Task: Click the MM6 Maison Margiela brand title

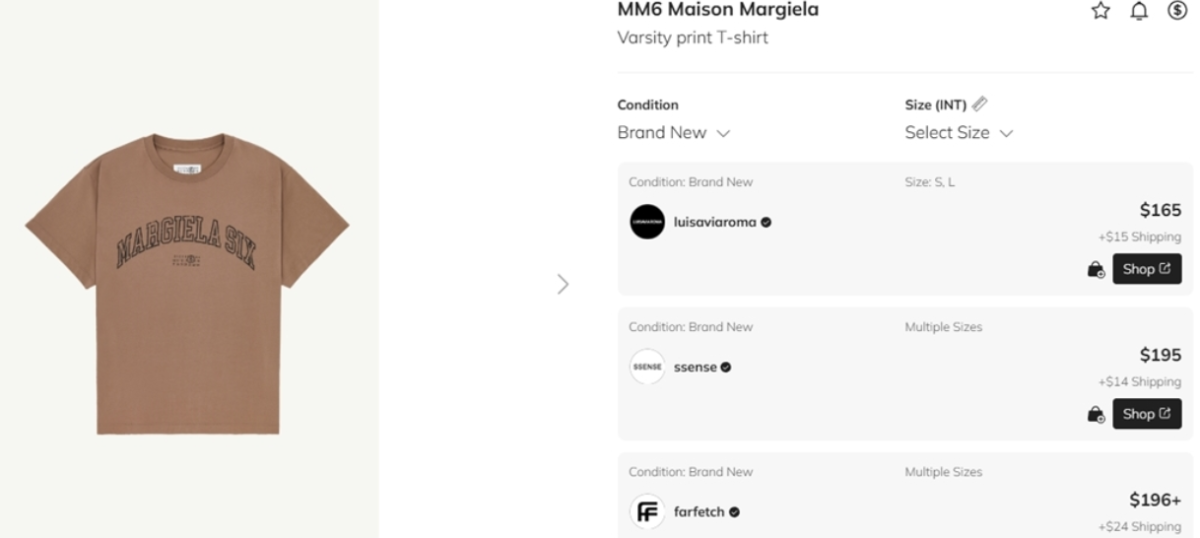Action: (718, 10)
